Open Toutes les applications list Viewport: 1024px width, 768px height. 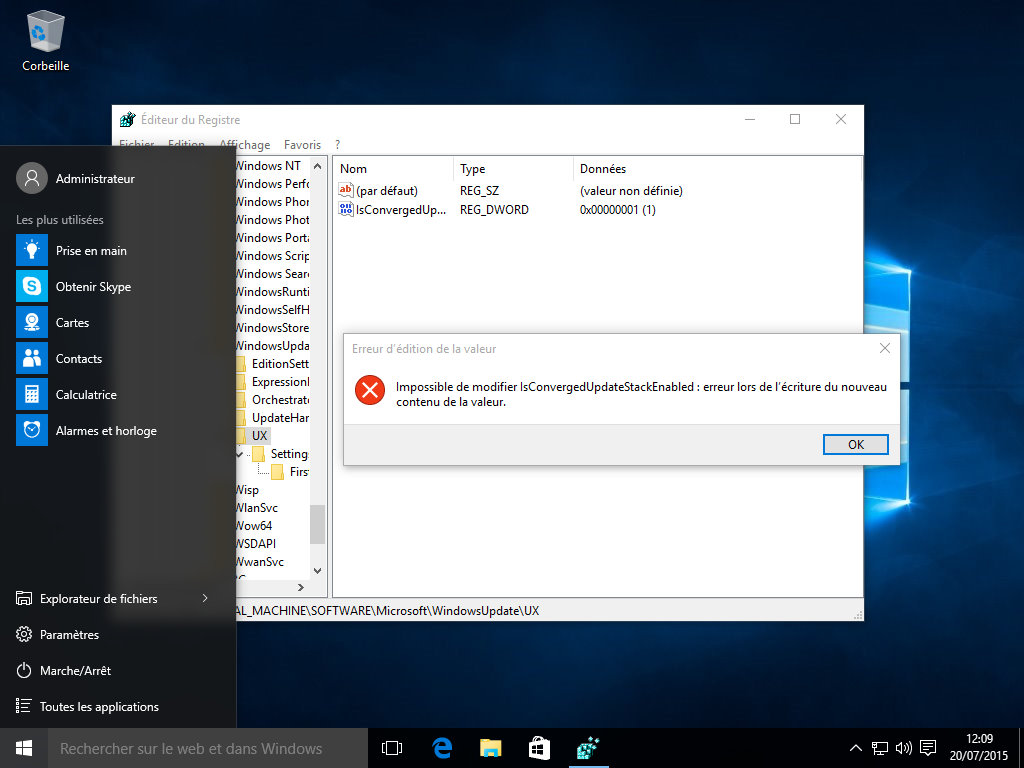(x=99, y=707)
